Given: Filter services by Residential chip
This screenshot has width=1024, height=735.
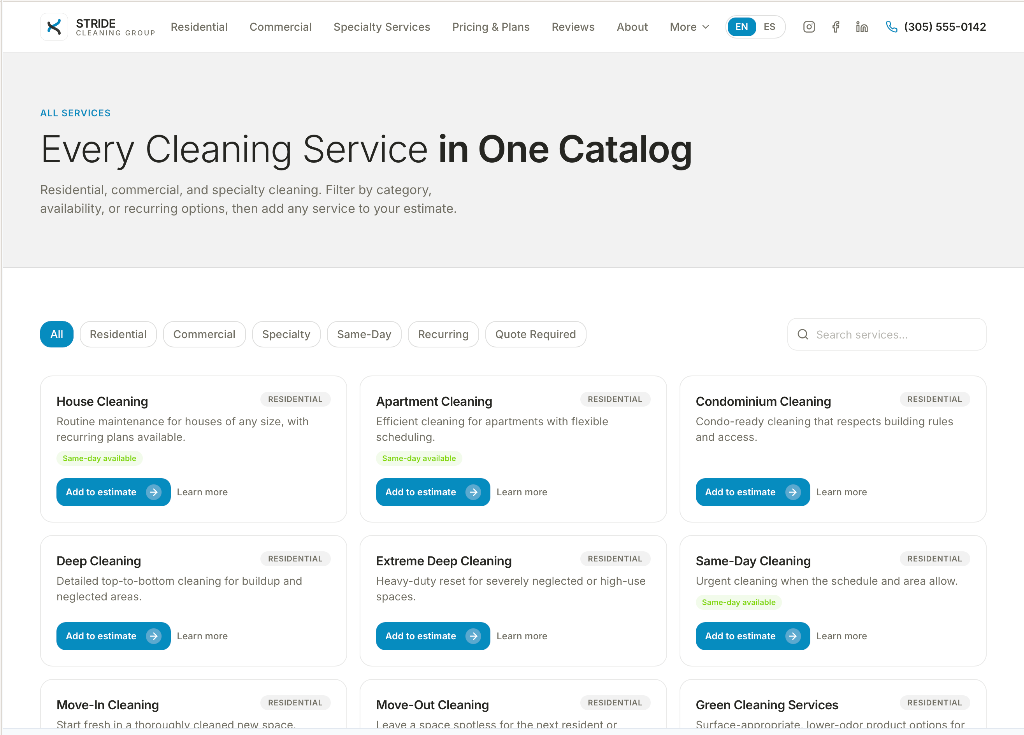Looking at the screenshot, I should click(x=118, y=335).
